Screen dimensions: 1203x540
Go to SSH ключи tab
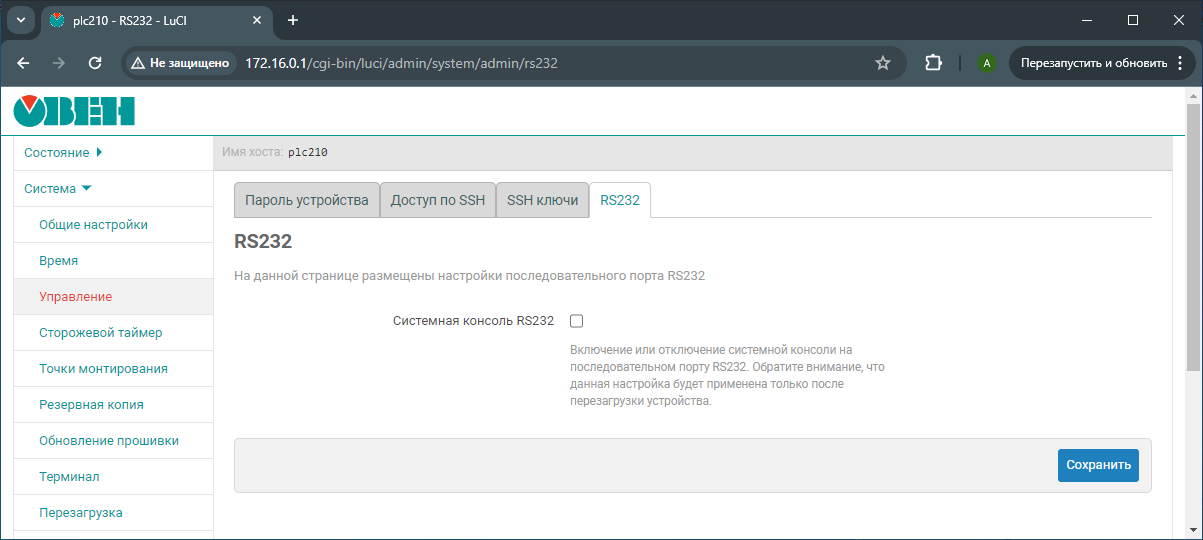(x=542, y=200)
